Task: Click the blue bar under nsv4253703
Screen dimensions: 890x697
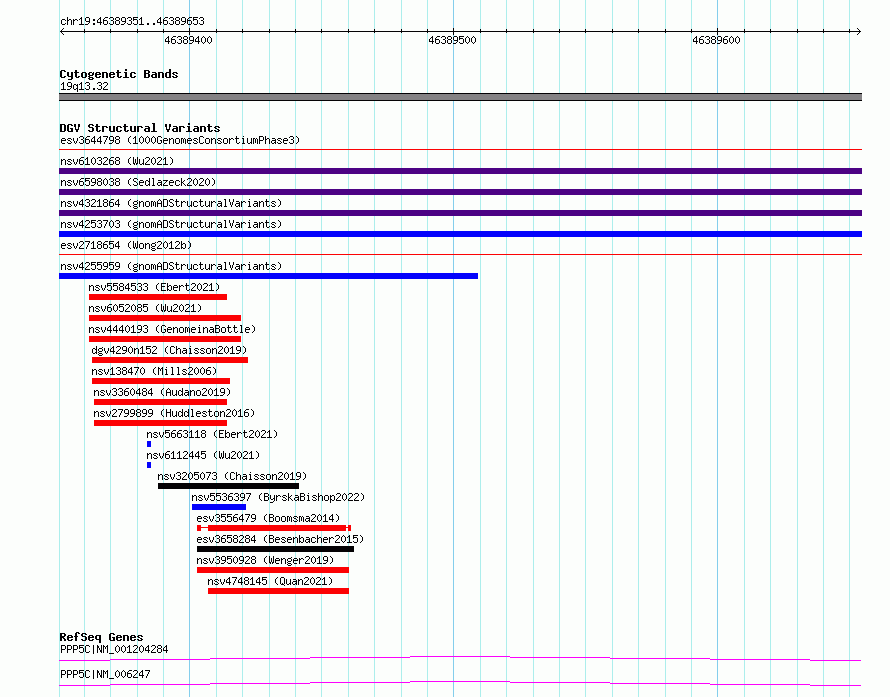Action: [x=460, y=234]
